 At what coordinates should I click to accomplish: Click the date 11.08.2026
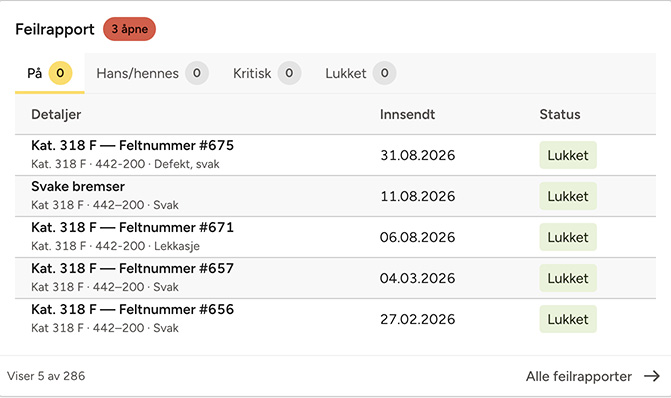(x=418, y=196)
